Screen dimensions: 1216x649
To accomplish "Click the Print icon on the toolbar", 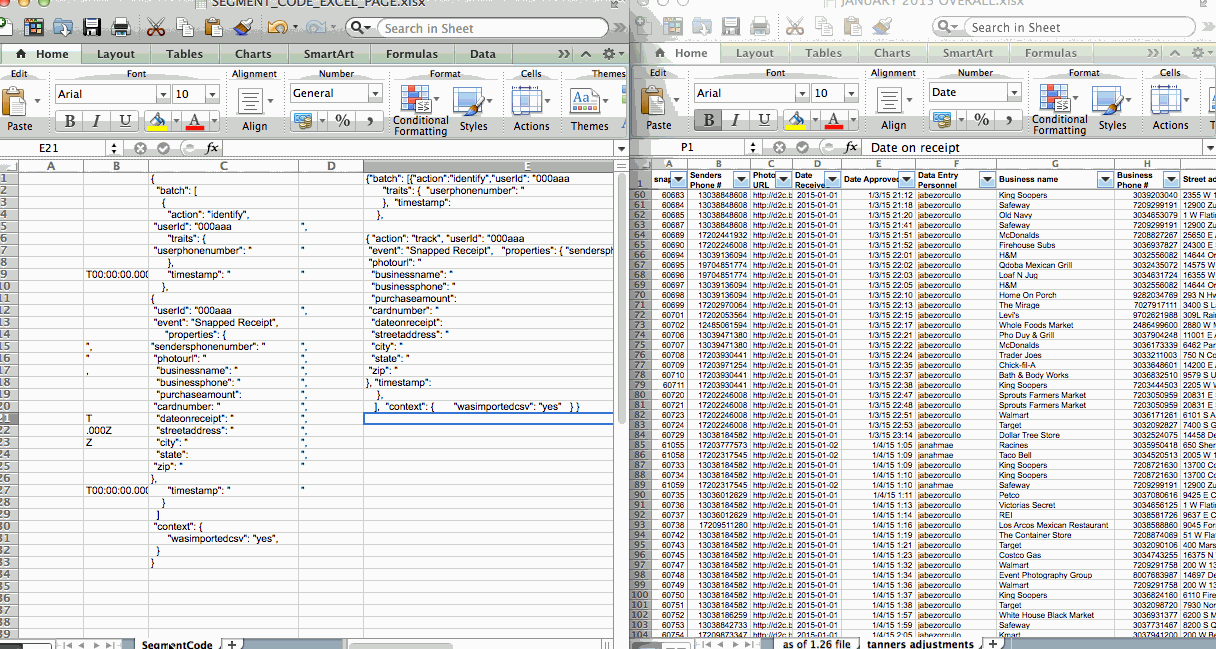I will (x=119, y=27).
